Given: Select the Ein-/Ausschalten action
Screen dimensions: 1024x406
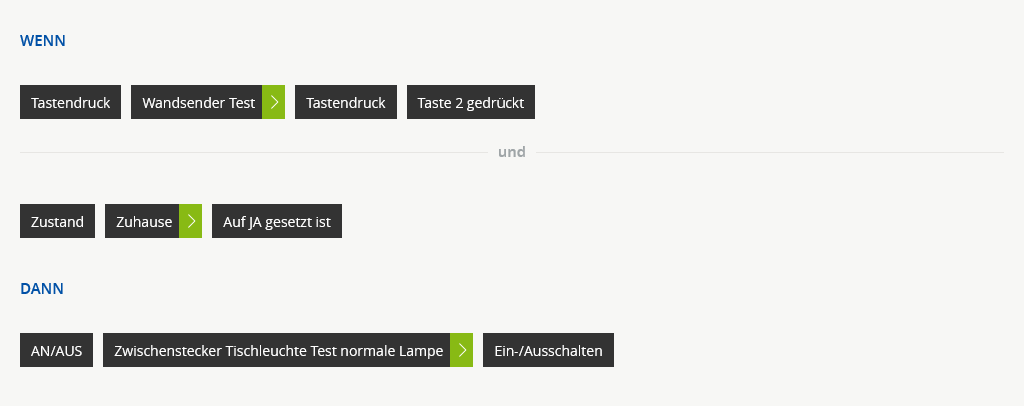Looking at the screenshot, I should pyautogui.click(x=548, y=351).
